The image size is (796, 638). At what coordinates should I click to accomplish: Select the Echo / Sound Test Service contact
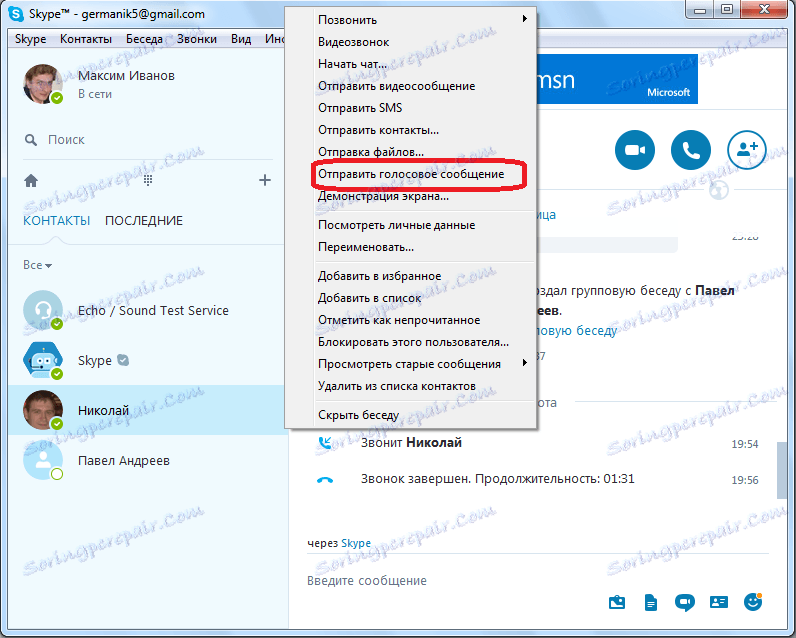point(148,311)
